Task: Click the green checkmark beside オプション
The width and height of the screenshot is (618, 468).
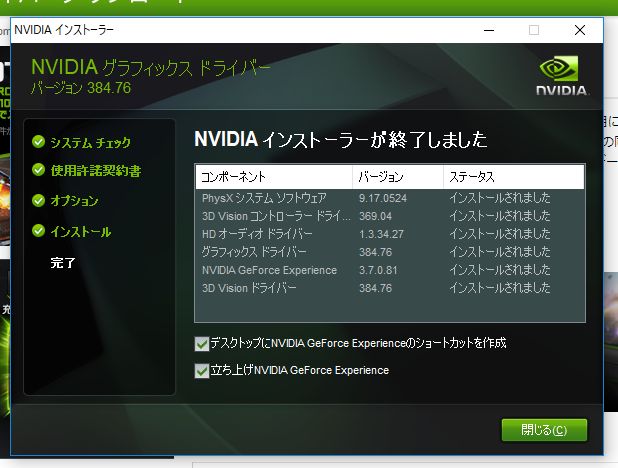Action: pos(39,200)
